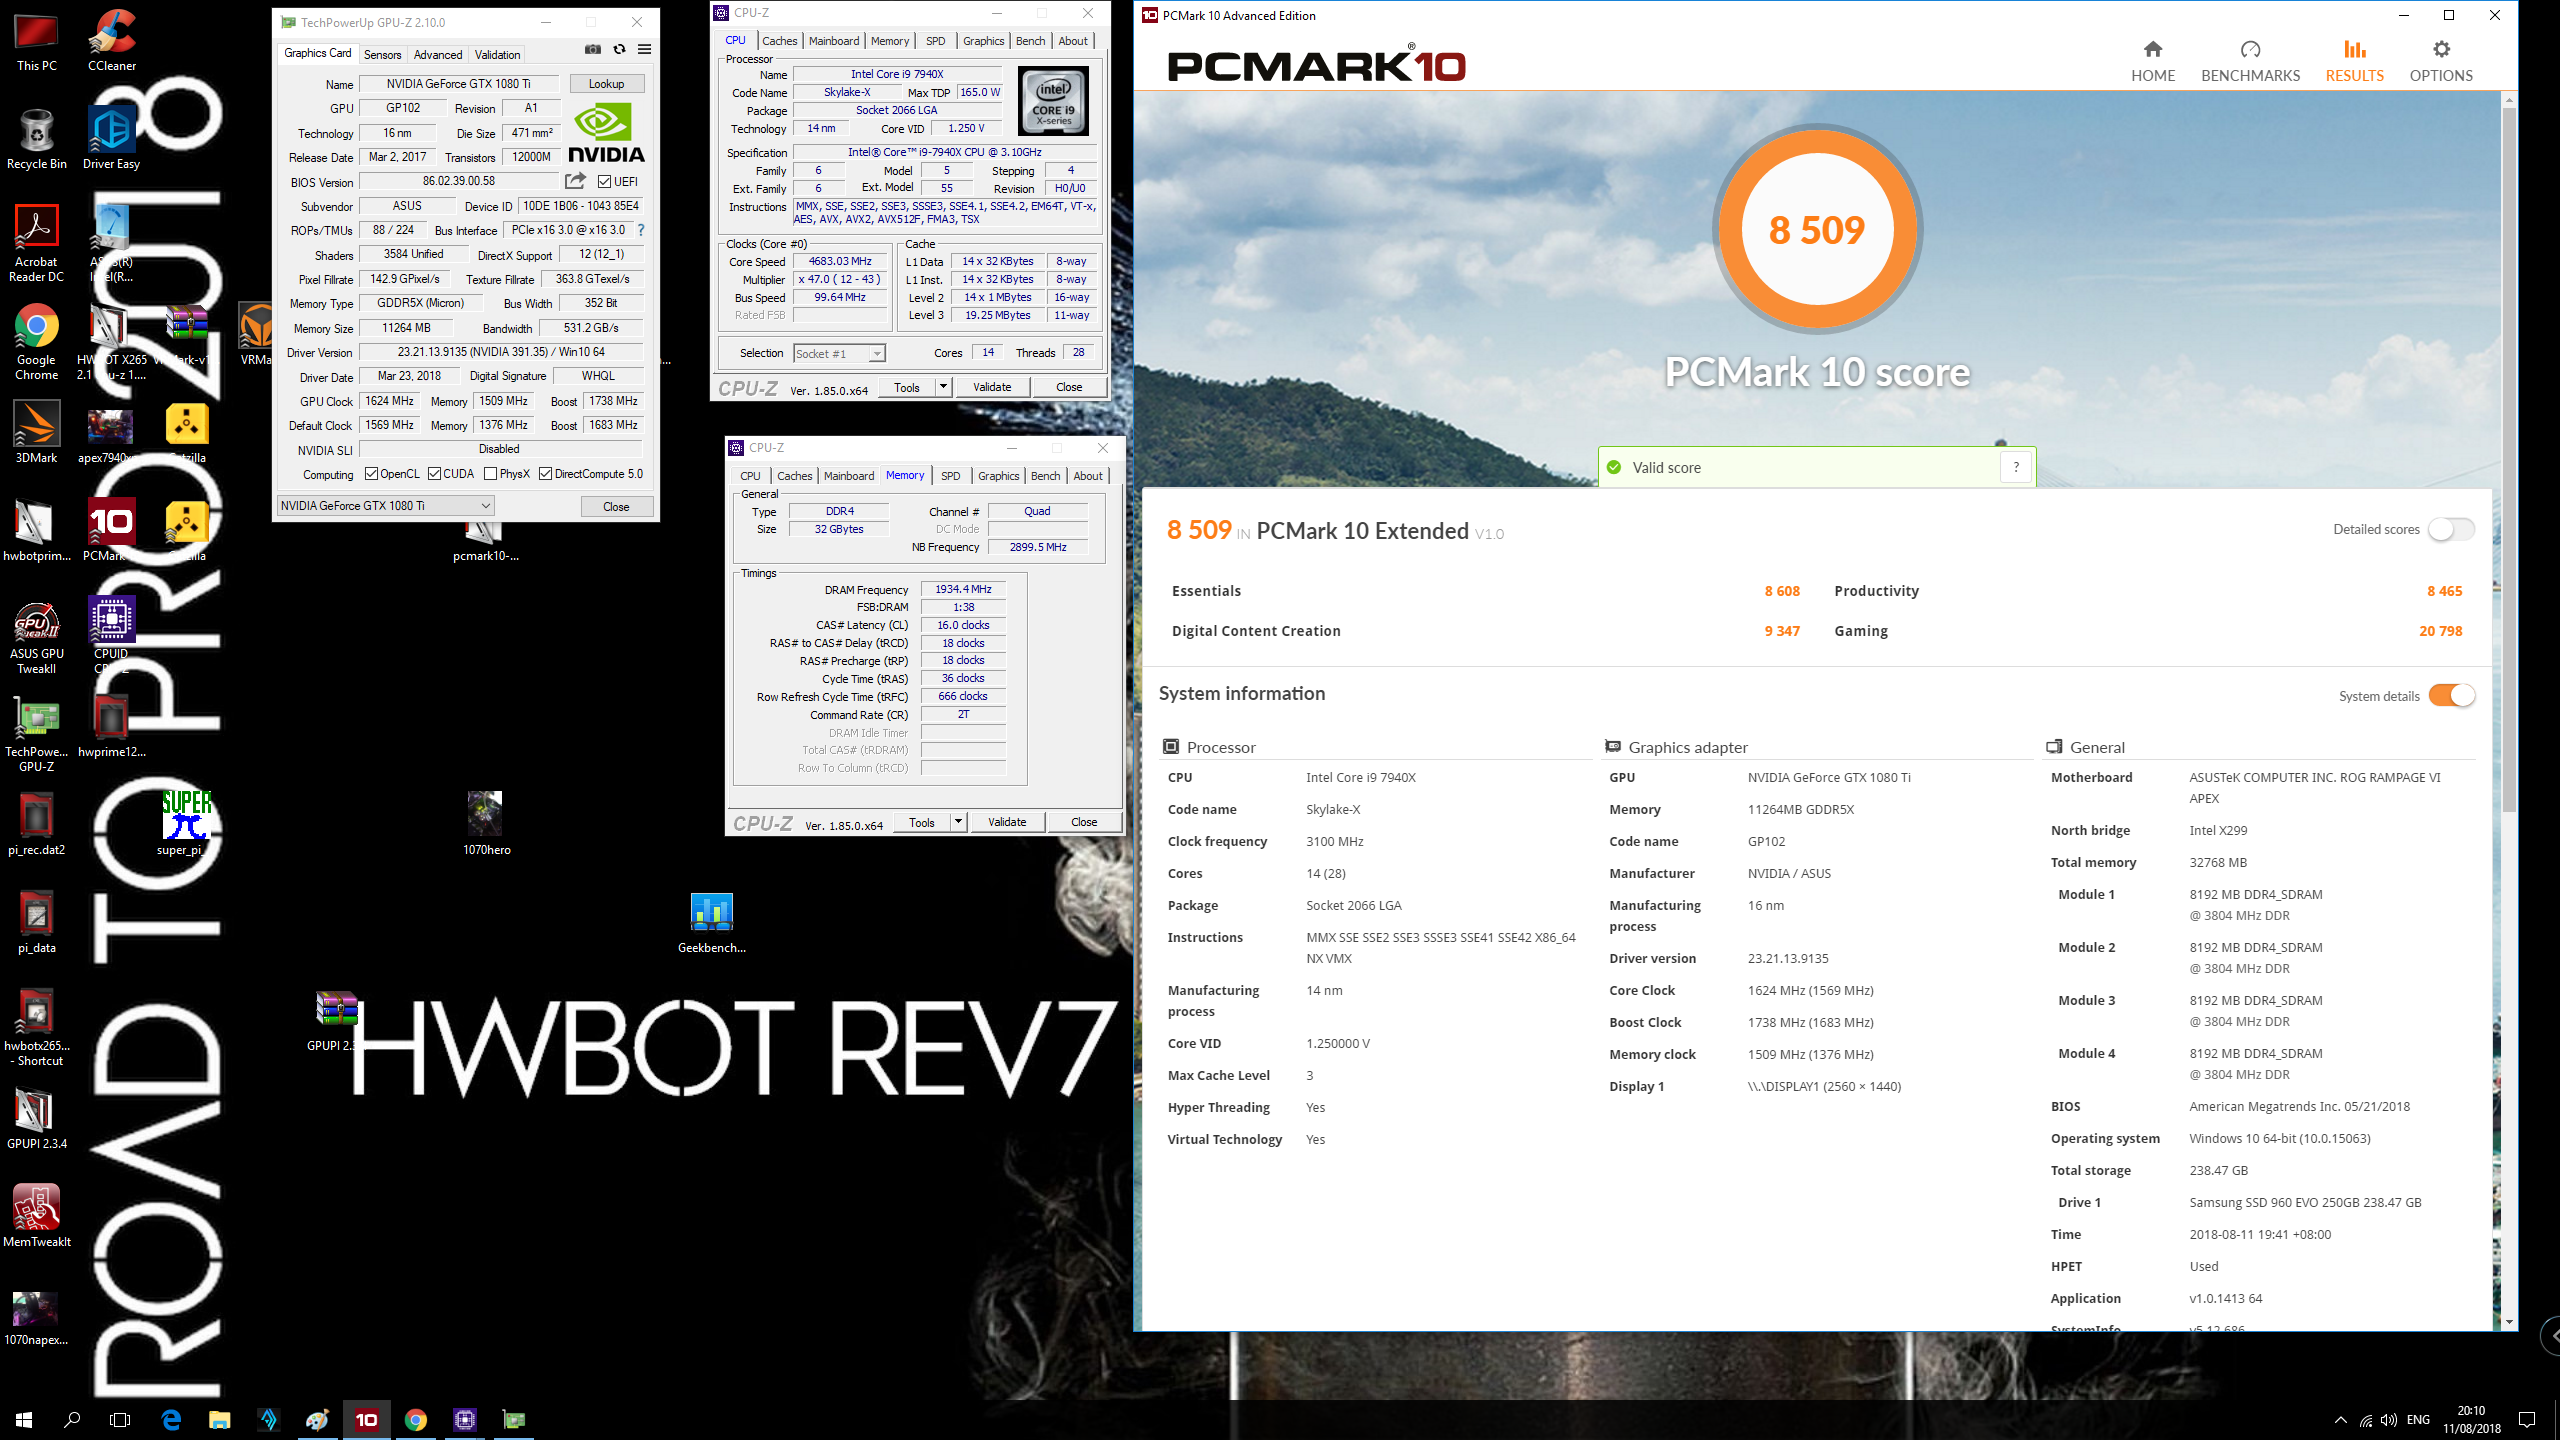Click the GPU-Z Lookup button

(x=606, y=84)
